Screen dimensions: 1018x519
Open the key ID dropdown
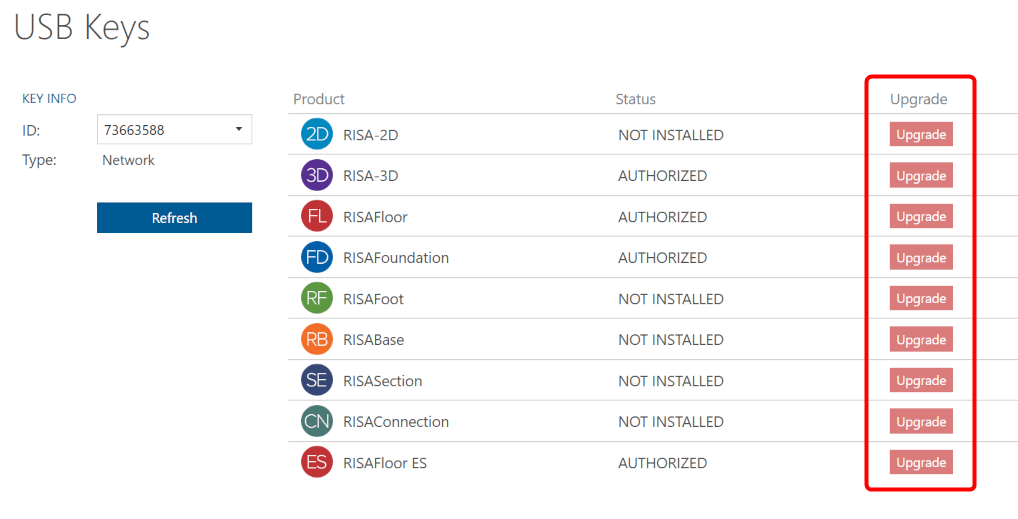click(175, 130)
